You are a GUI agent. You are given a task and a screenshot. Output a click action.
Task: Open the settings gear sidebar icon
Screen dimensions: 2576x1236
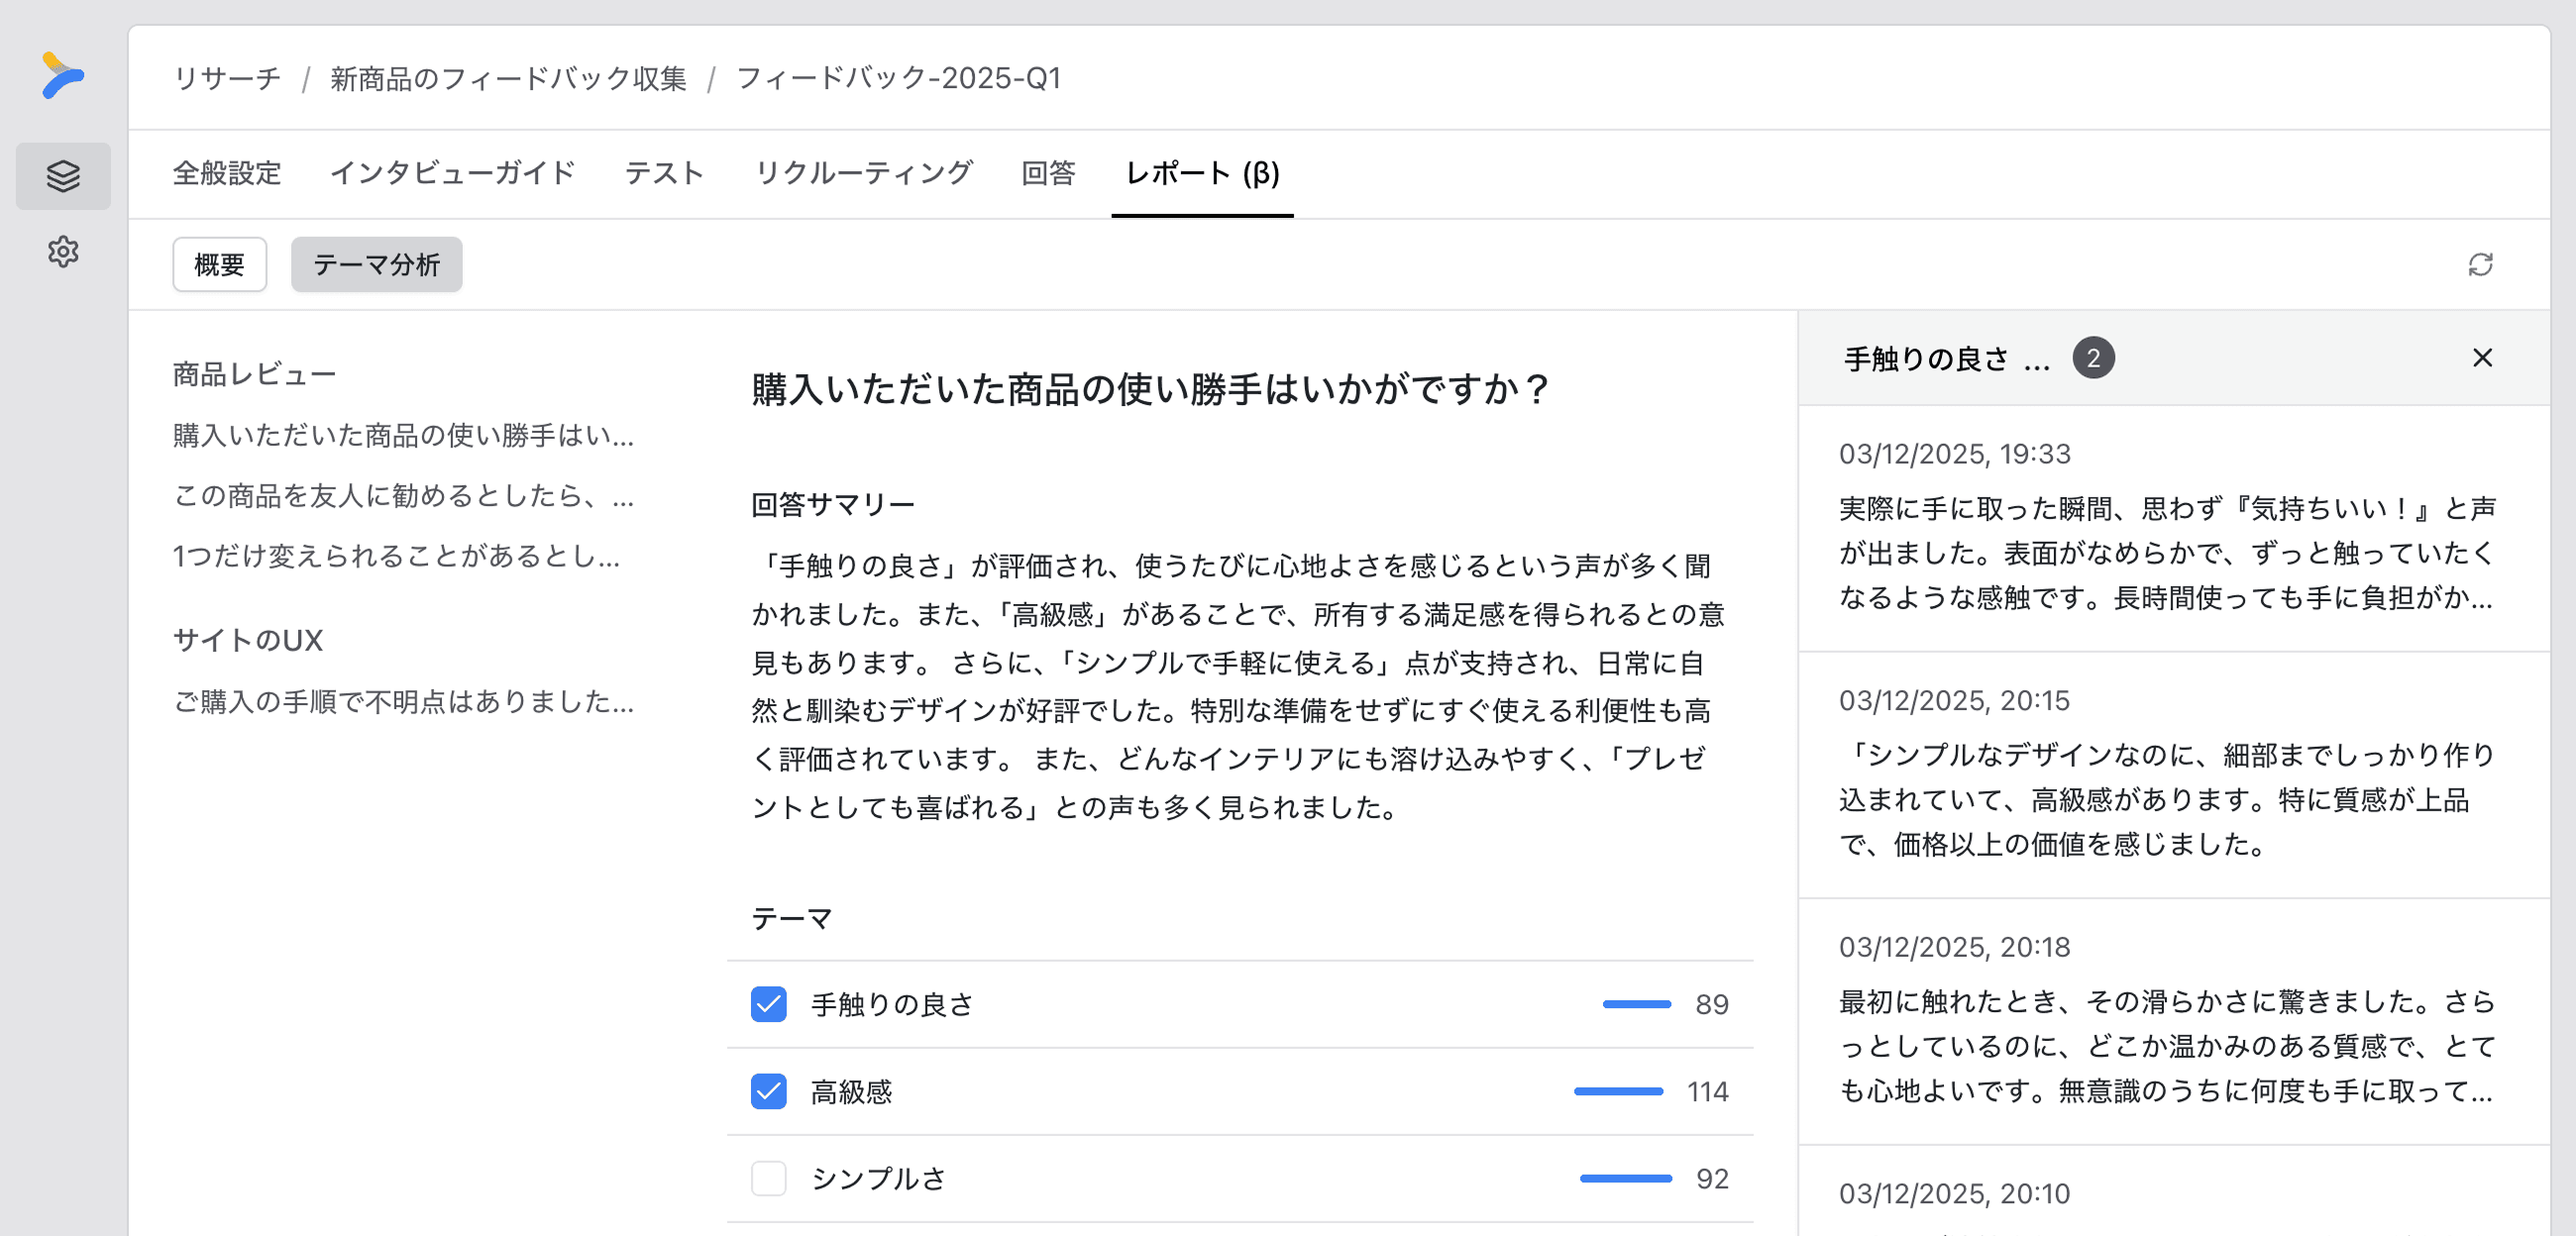pos(63,251)
